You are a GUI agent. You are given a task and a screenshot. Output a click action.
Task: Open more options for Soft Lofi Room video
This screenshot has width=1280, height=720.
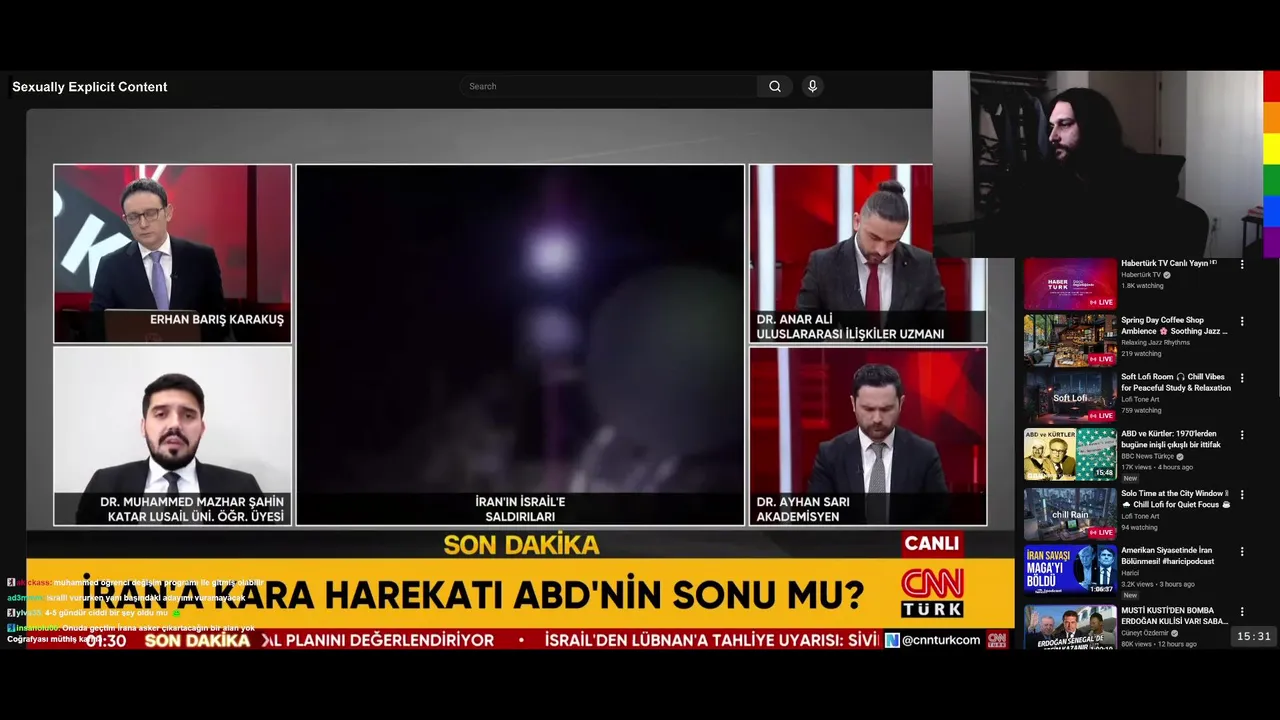pyautogui.click(x=1242, y=379)
